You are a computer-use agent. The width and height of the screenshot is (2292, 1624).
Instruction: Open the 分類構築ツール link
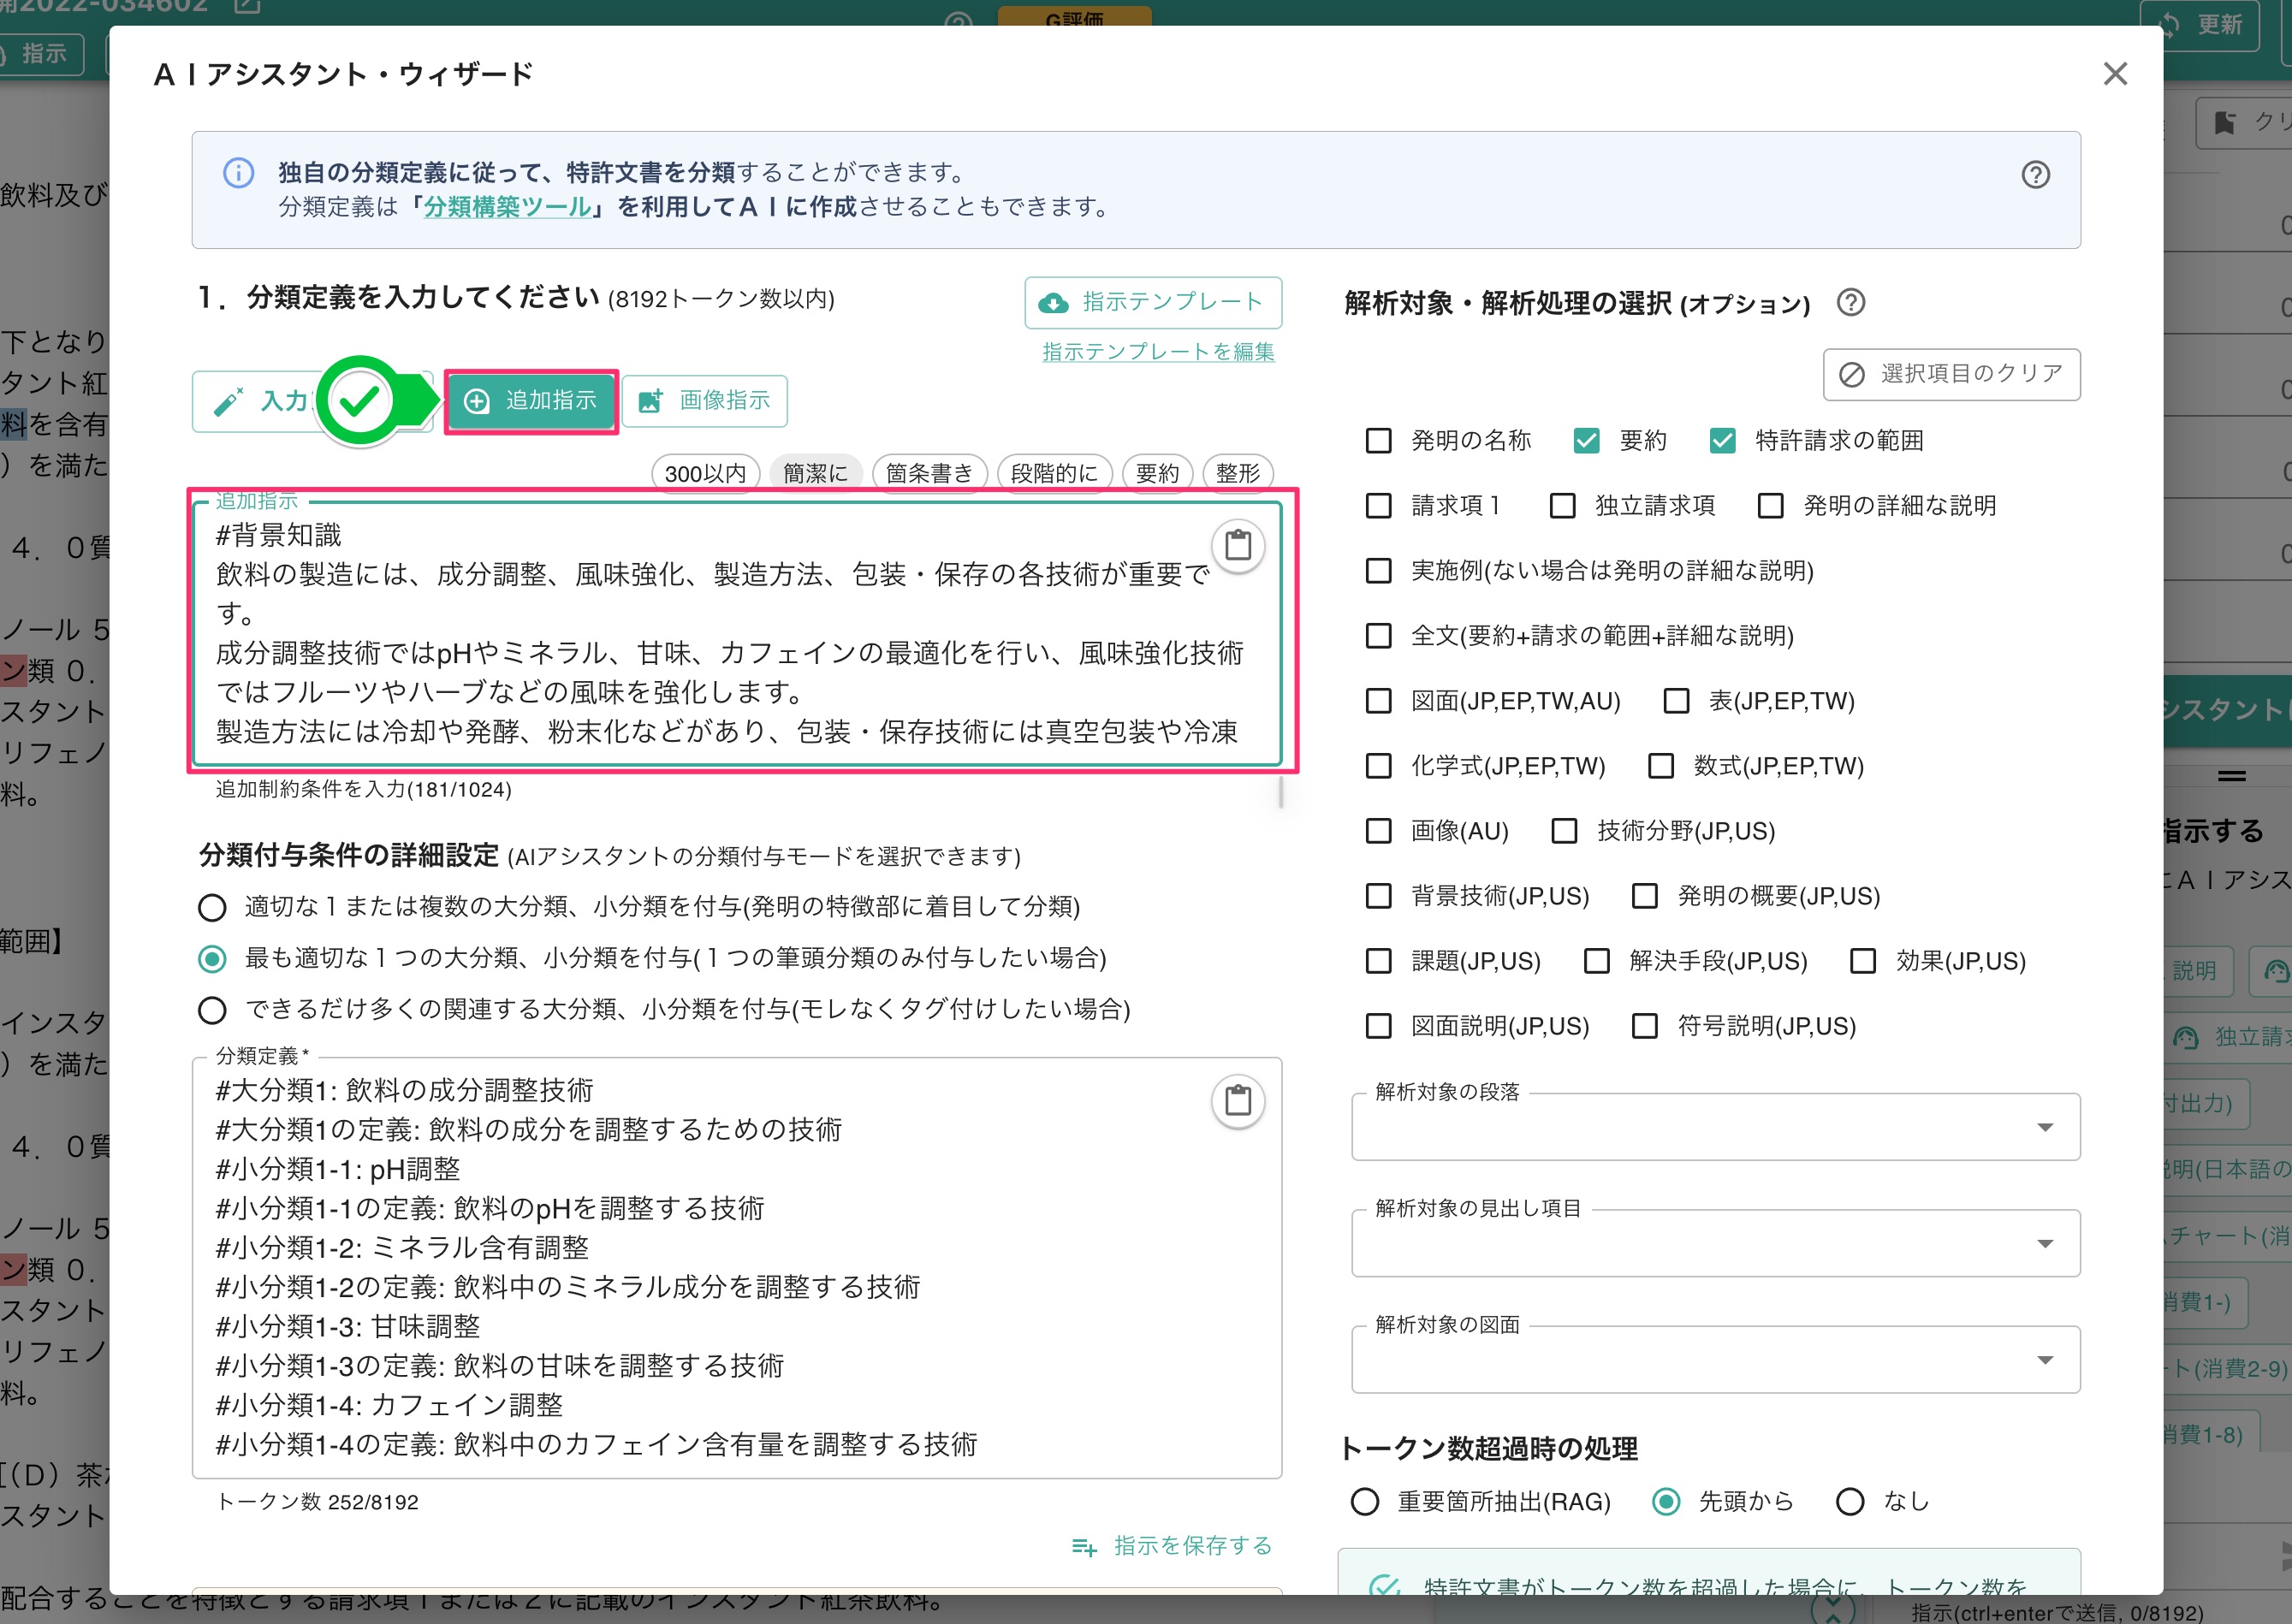coord(508,208)
